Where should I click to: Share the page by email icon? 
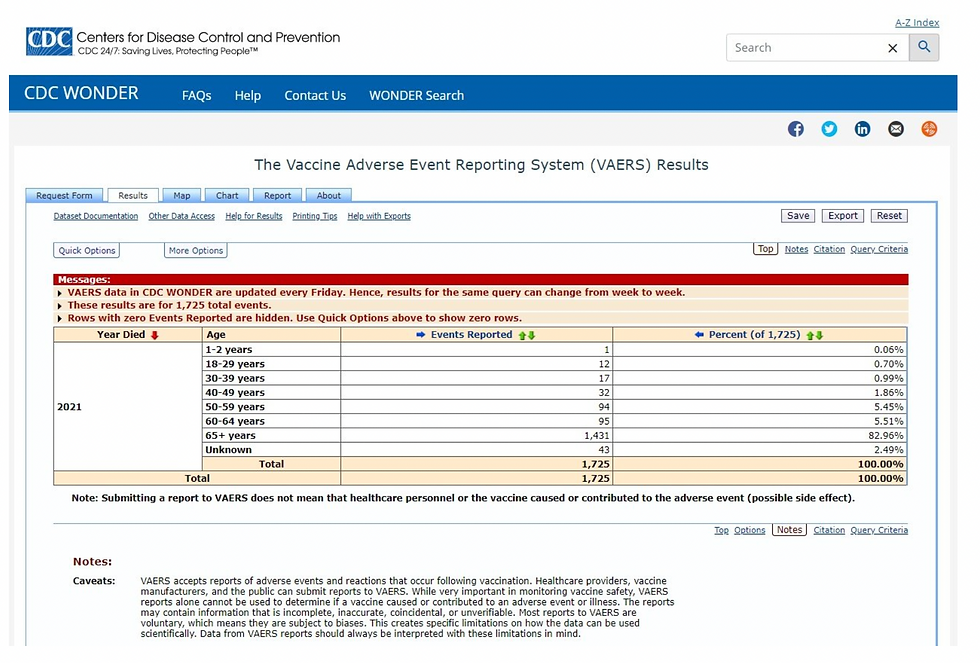tap(896, 129)
